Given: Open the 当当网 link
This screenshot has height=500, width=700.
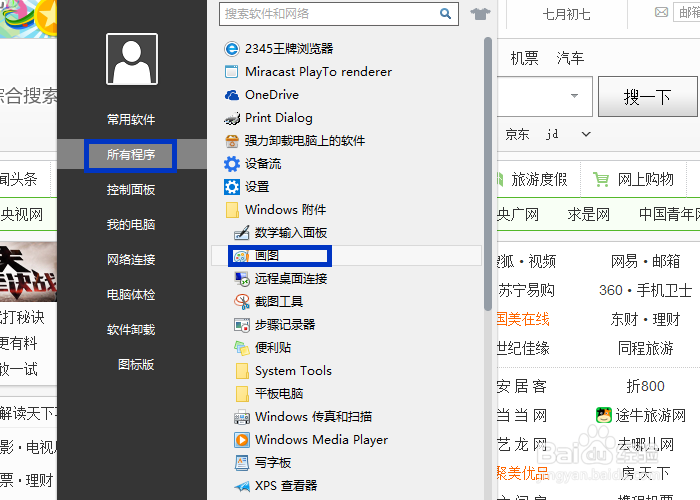Looking at the screenshot, I should [522, 415].
